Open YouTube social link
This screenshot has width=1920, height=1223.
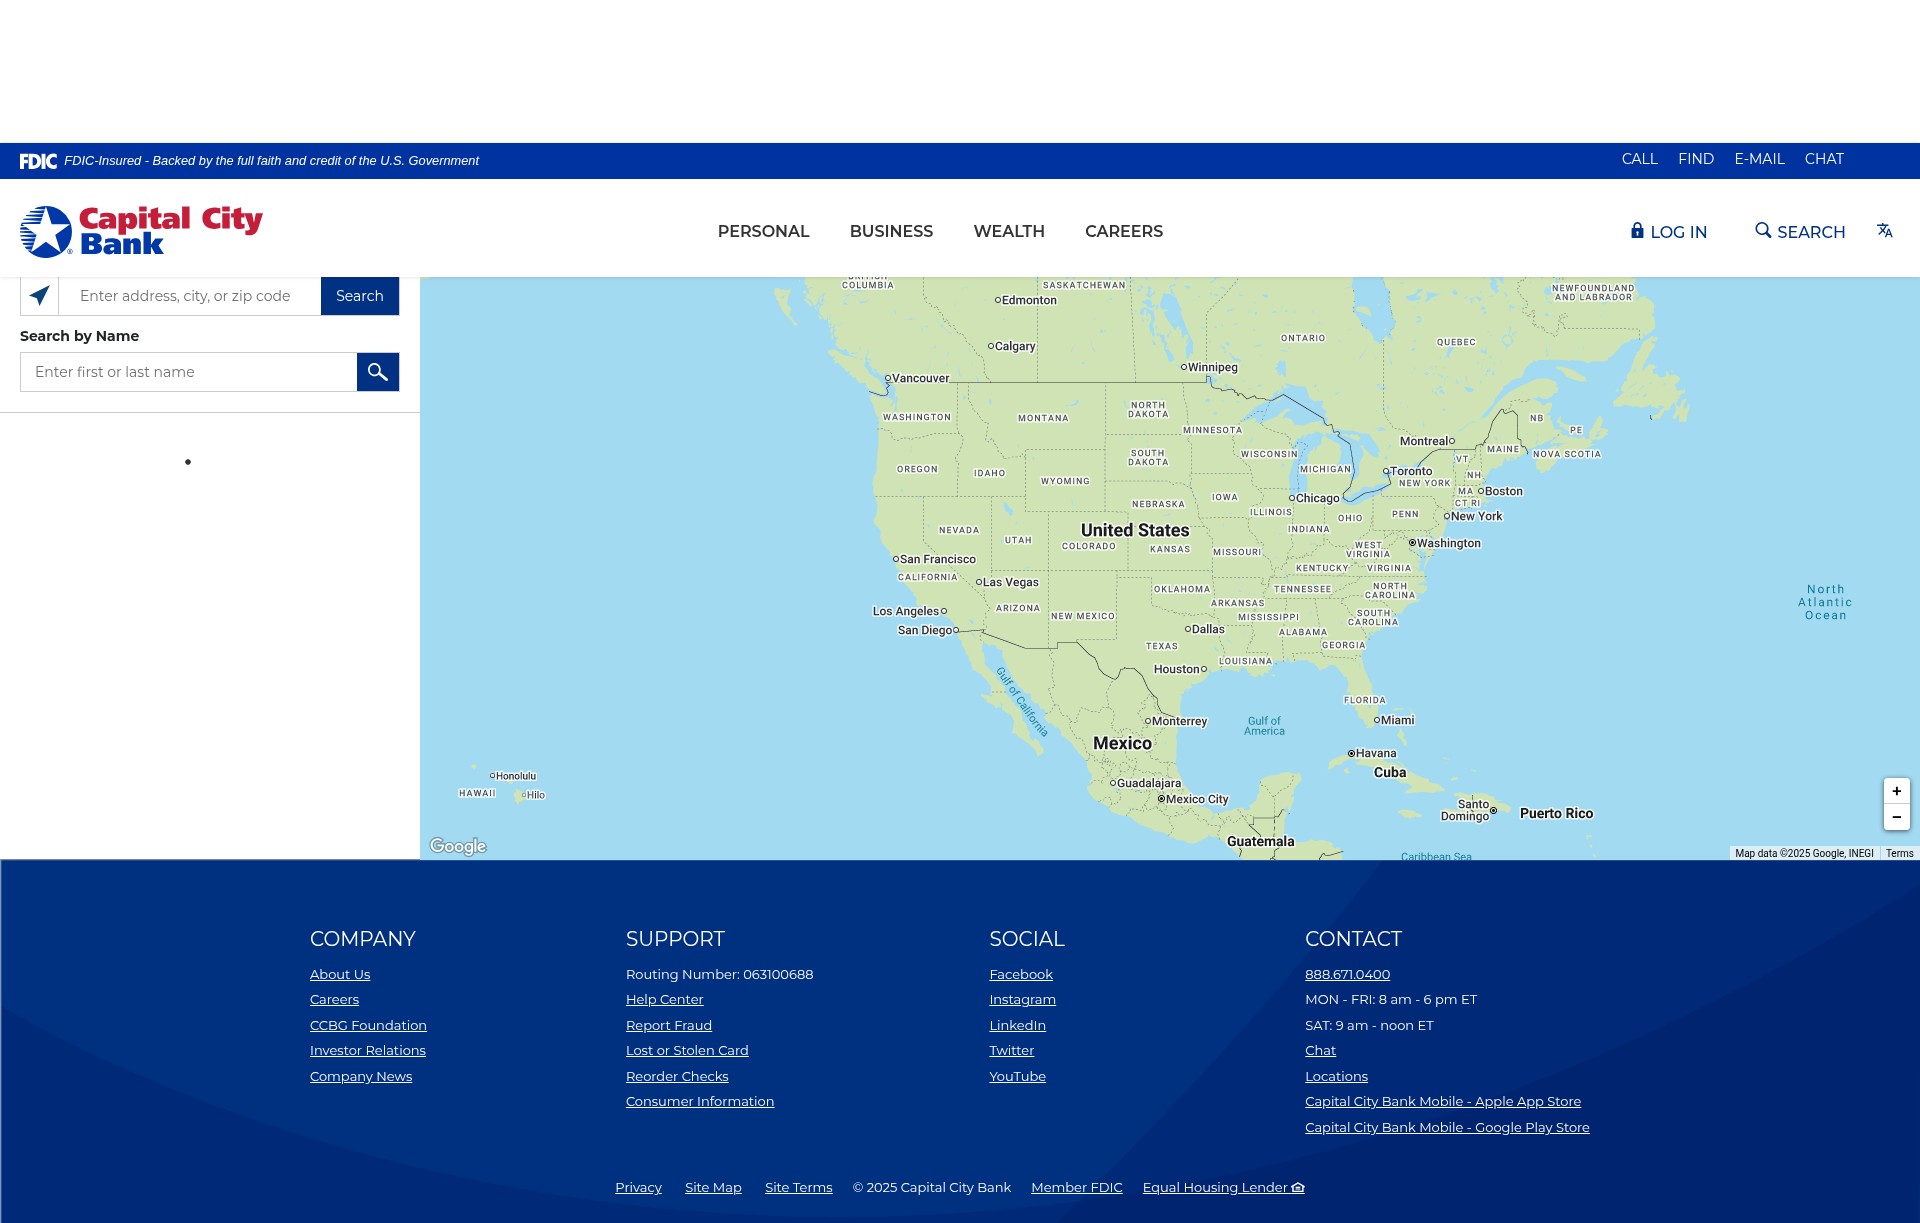[x=1017, y=1076]
